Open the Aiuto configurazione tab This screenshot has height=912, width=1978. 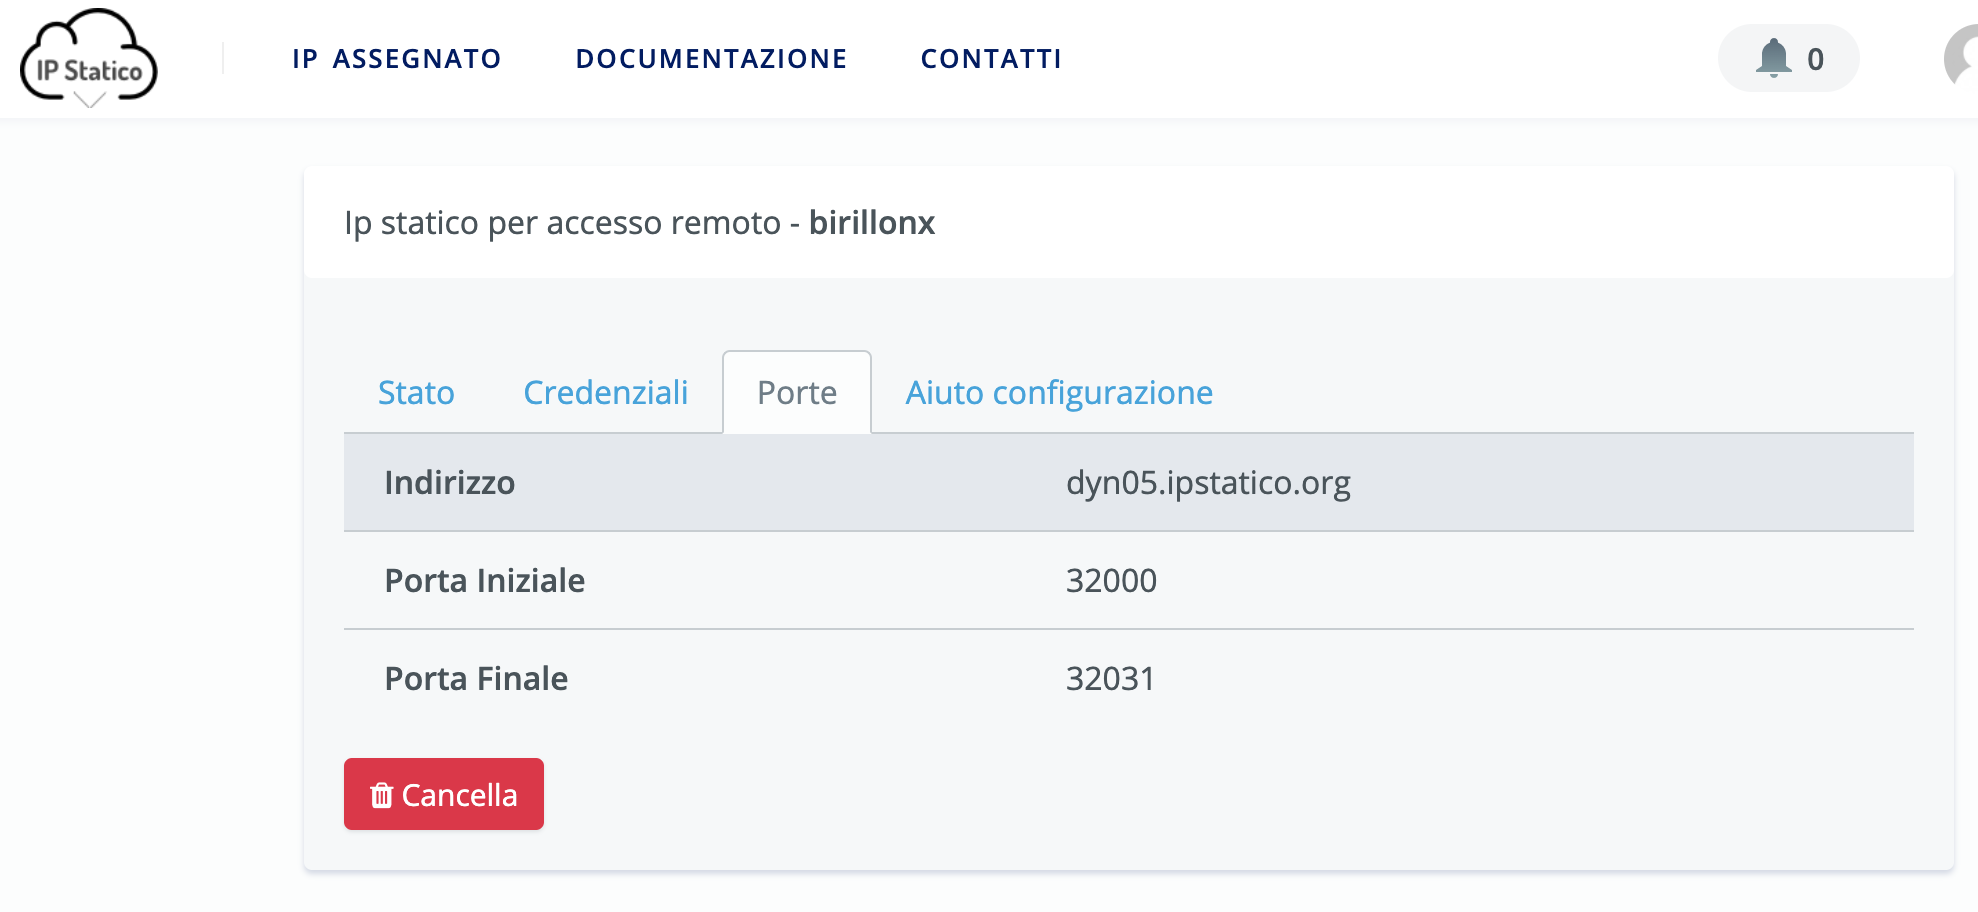click(1059, 393)
